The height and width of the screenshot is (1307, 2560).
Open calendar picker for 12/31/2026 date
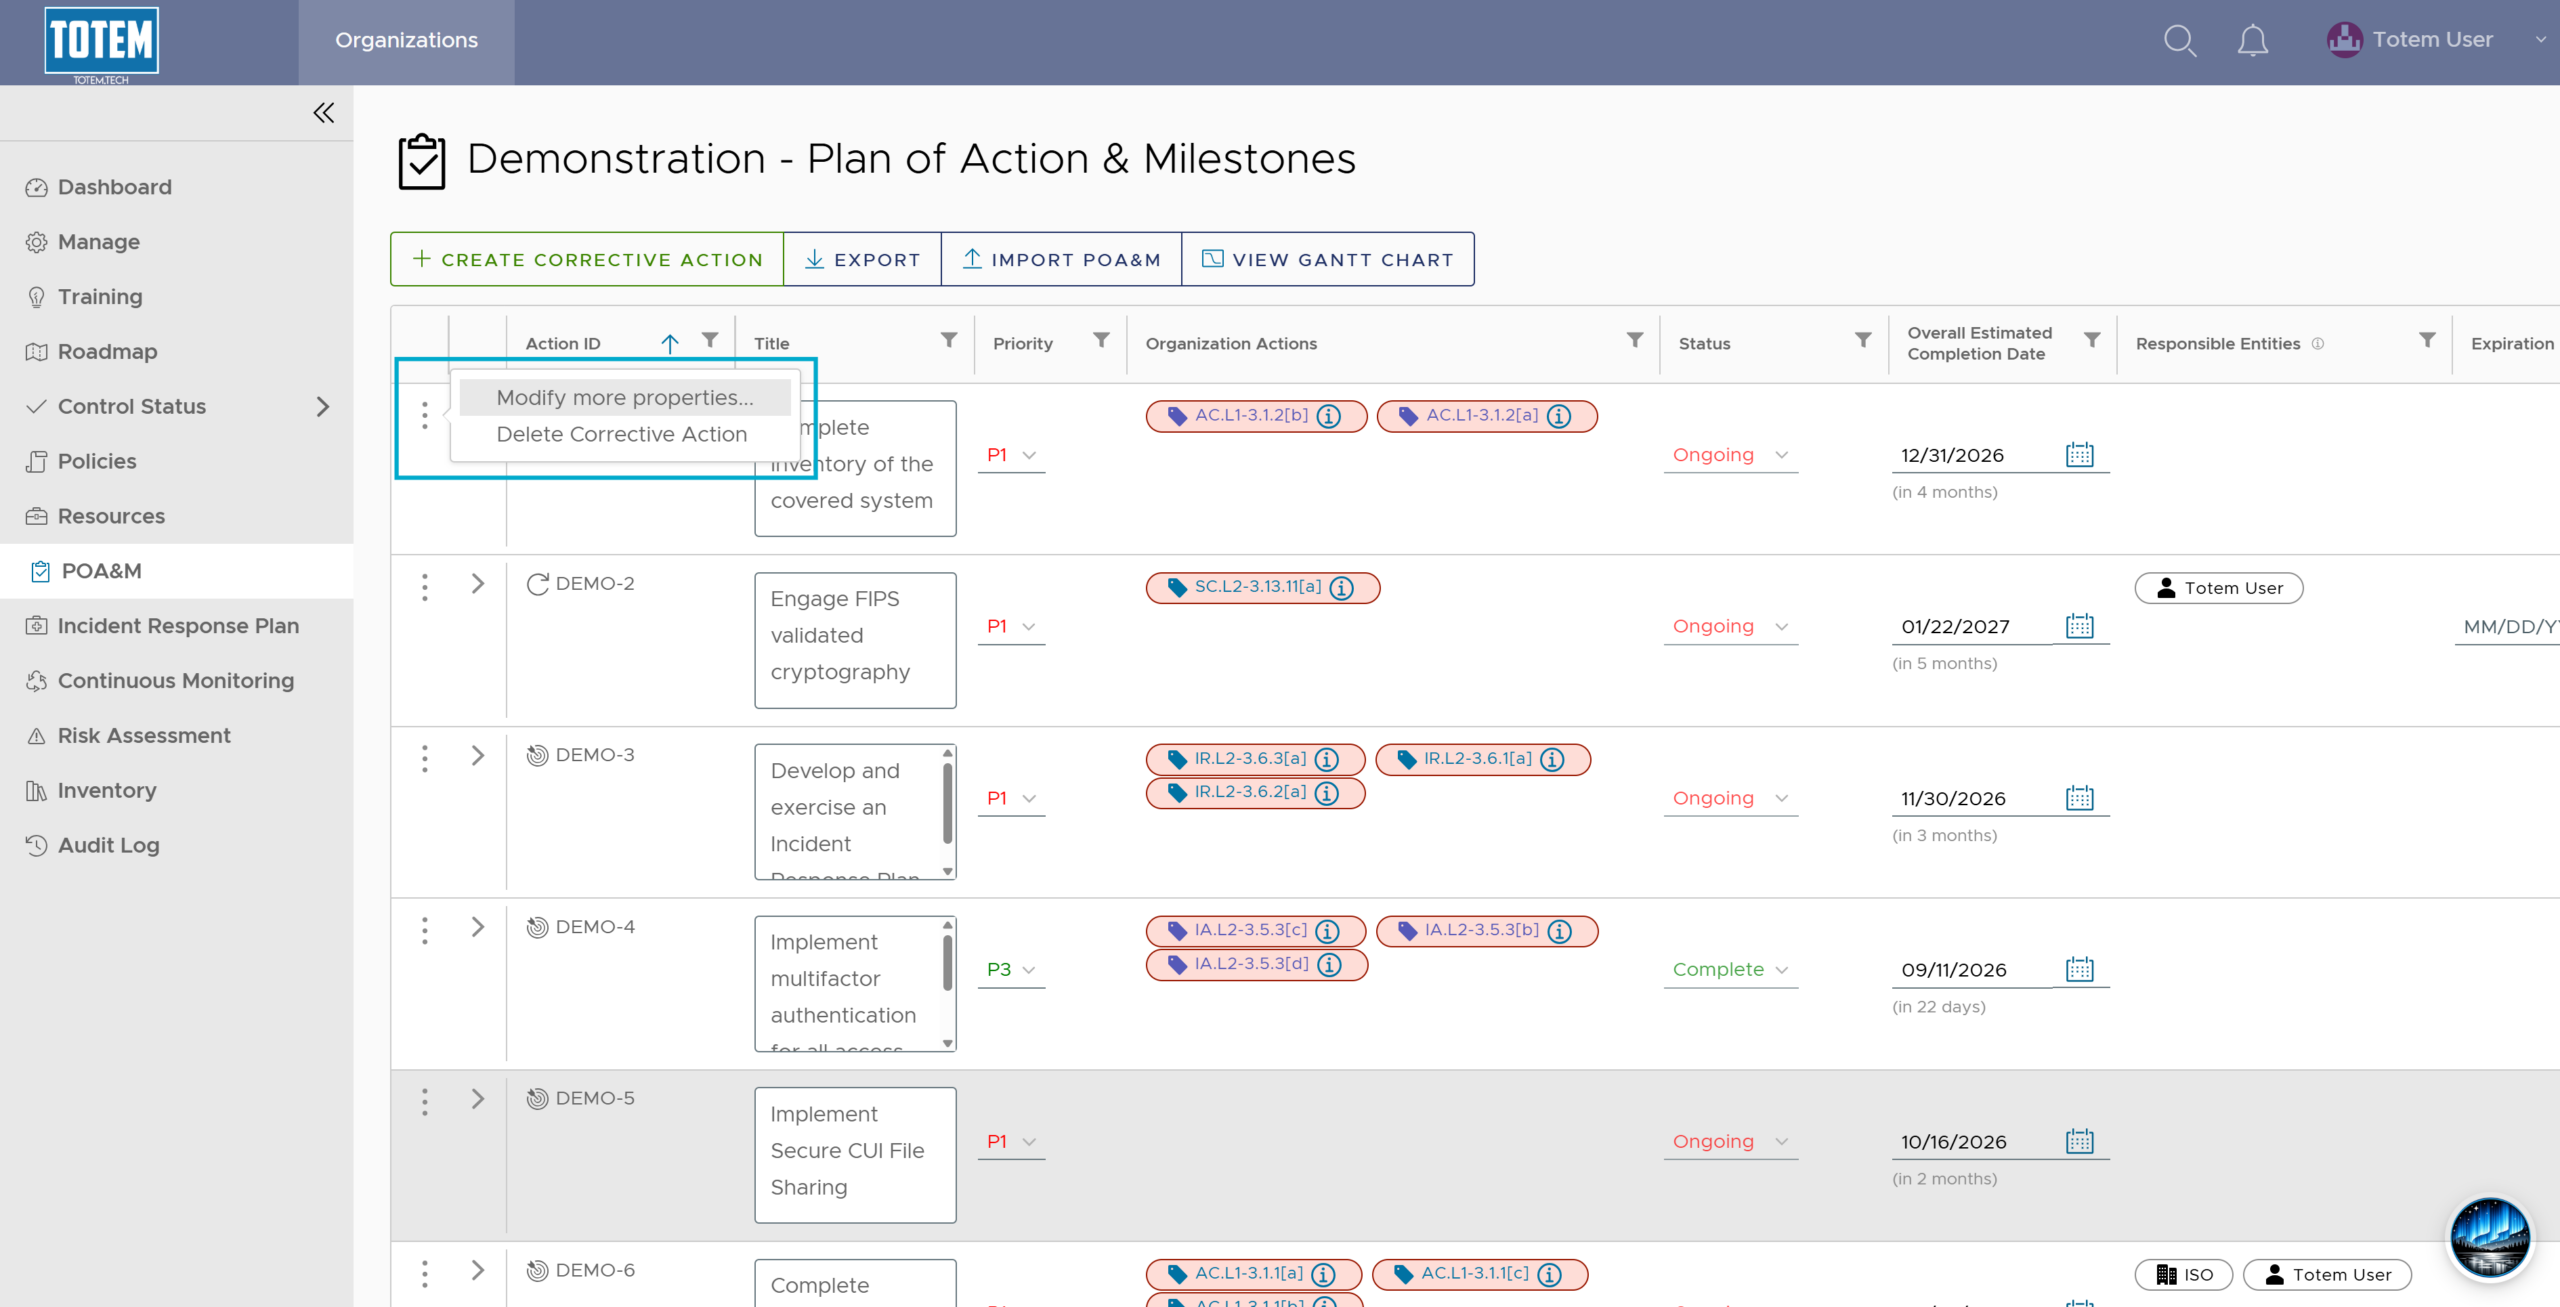click(x=2080, y=455)
